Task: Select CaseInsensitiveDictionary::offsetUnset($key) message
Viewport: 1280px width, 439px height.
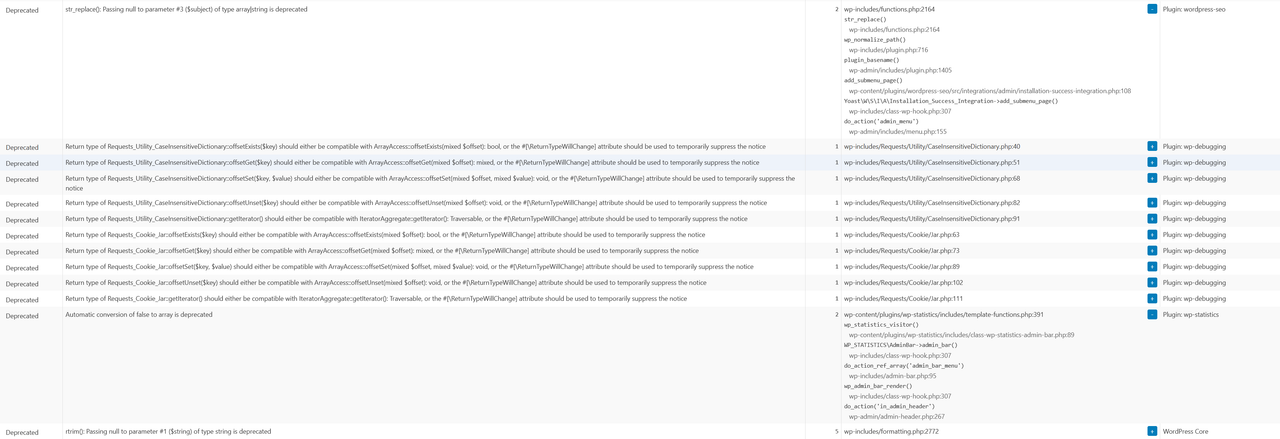Action: click(416, 202)
